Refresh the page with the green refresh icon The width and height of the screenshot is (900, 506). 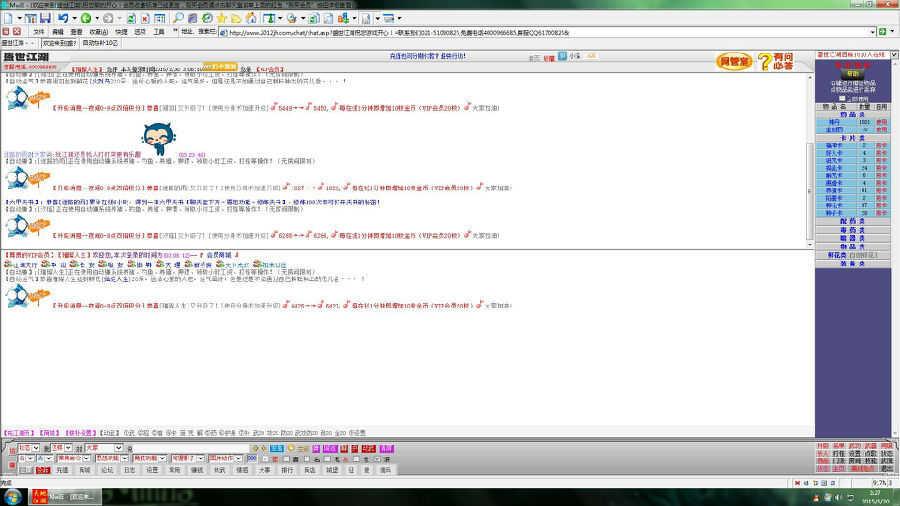coord(131,18)
